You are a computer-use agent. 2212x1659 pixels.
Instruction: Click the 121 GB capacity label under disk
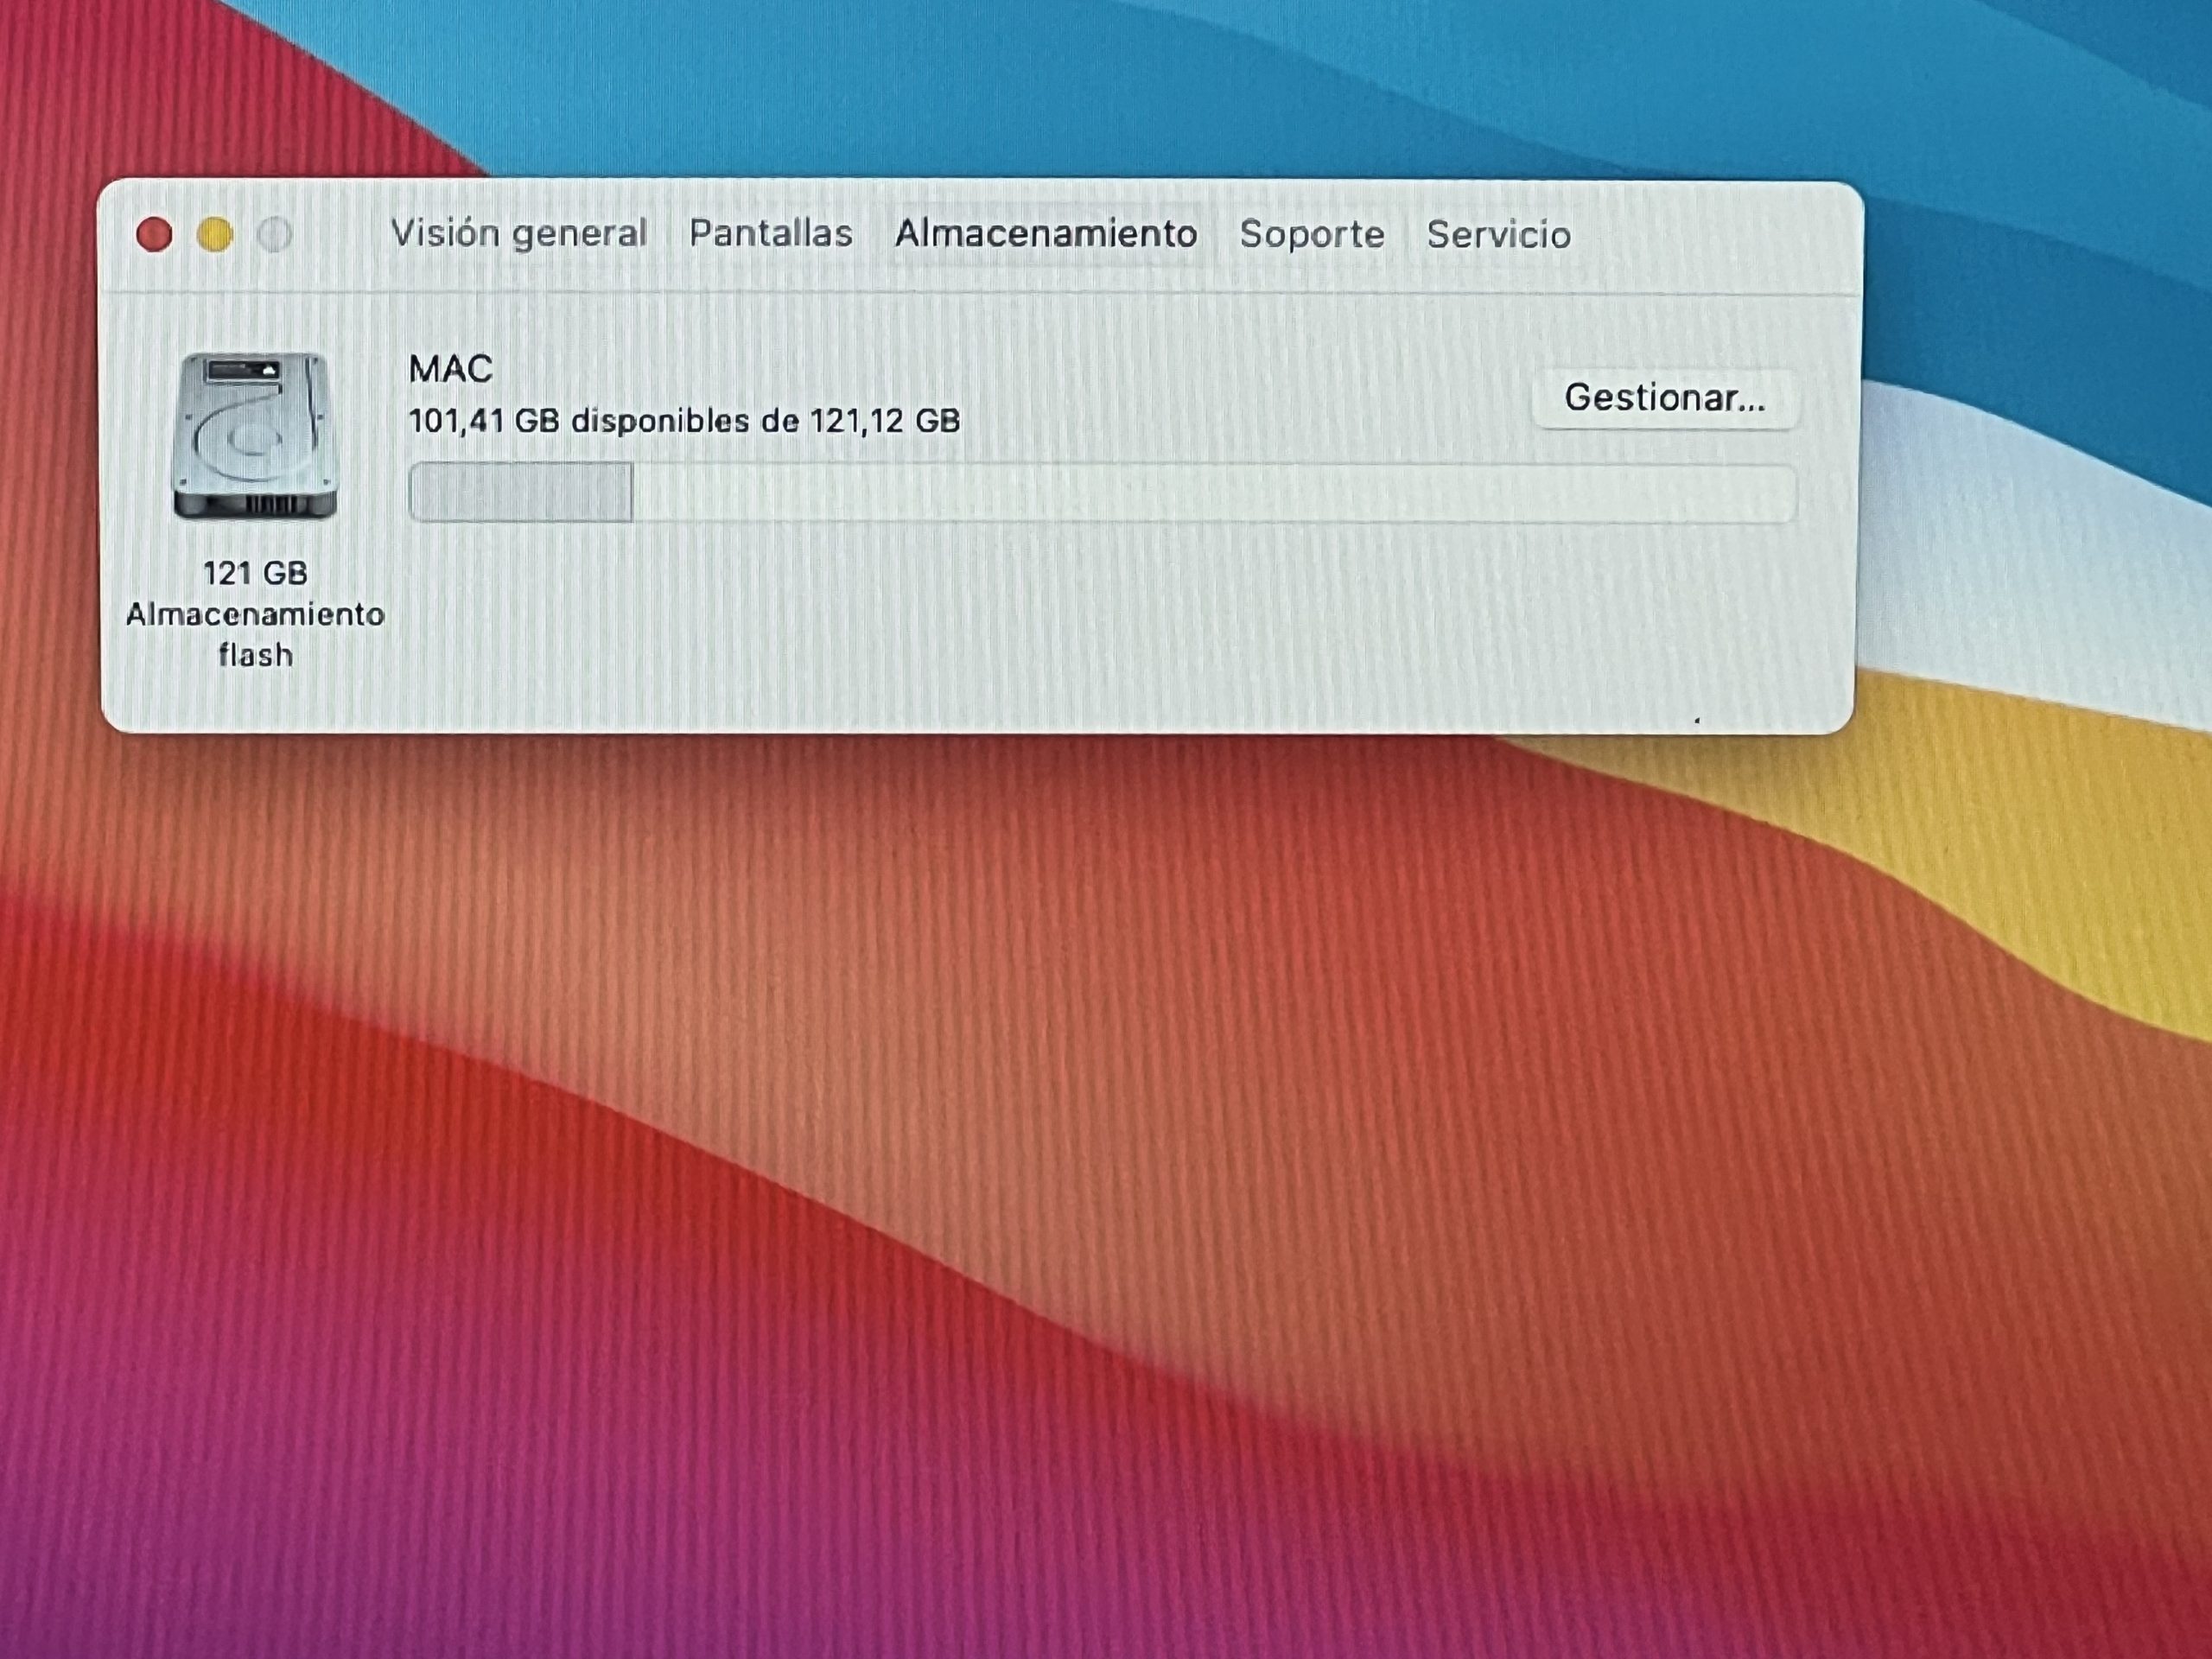click(x=255, y=573)
